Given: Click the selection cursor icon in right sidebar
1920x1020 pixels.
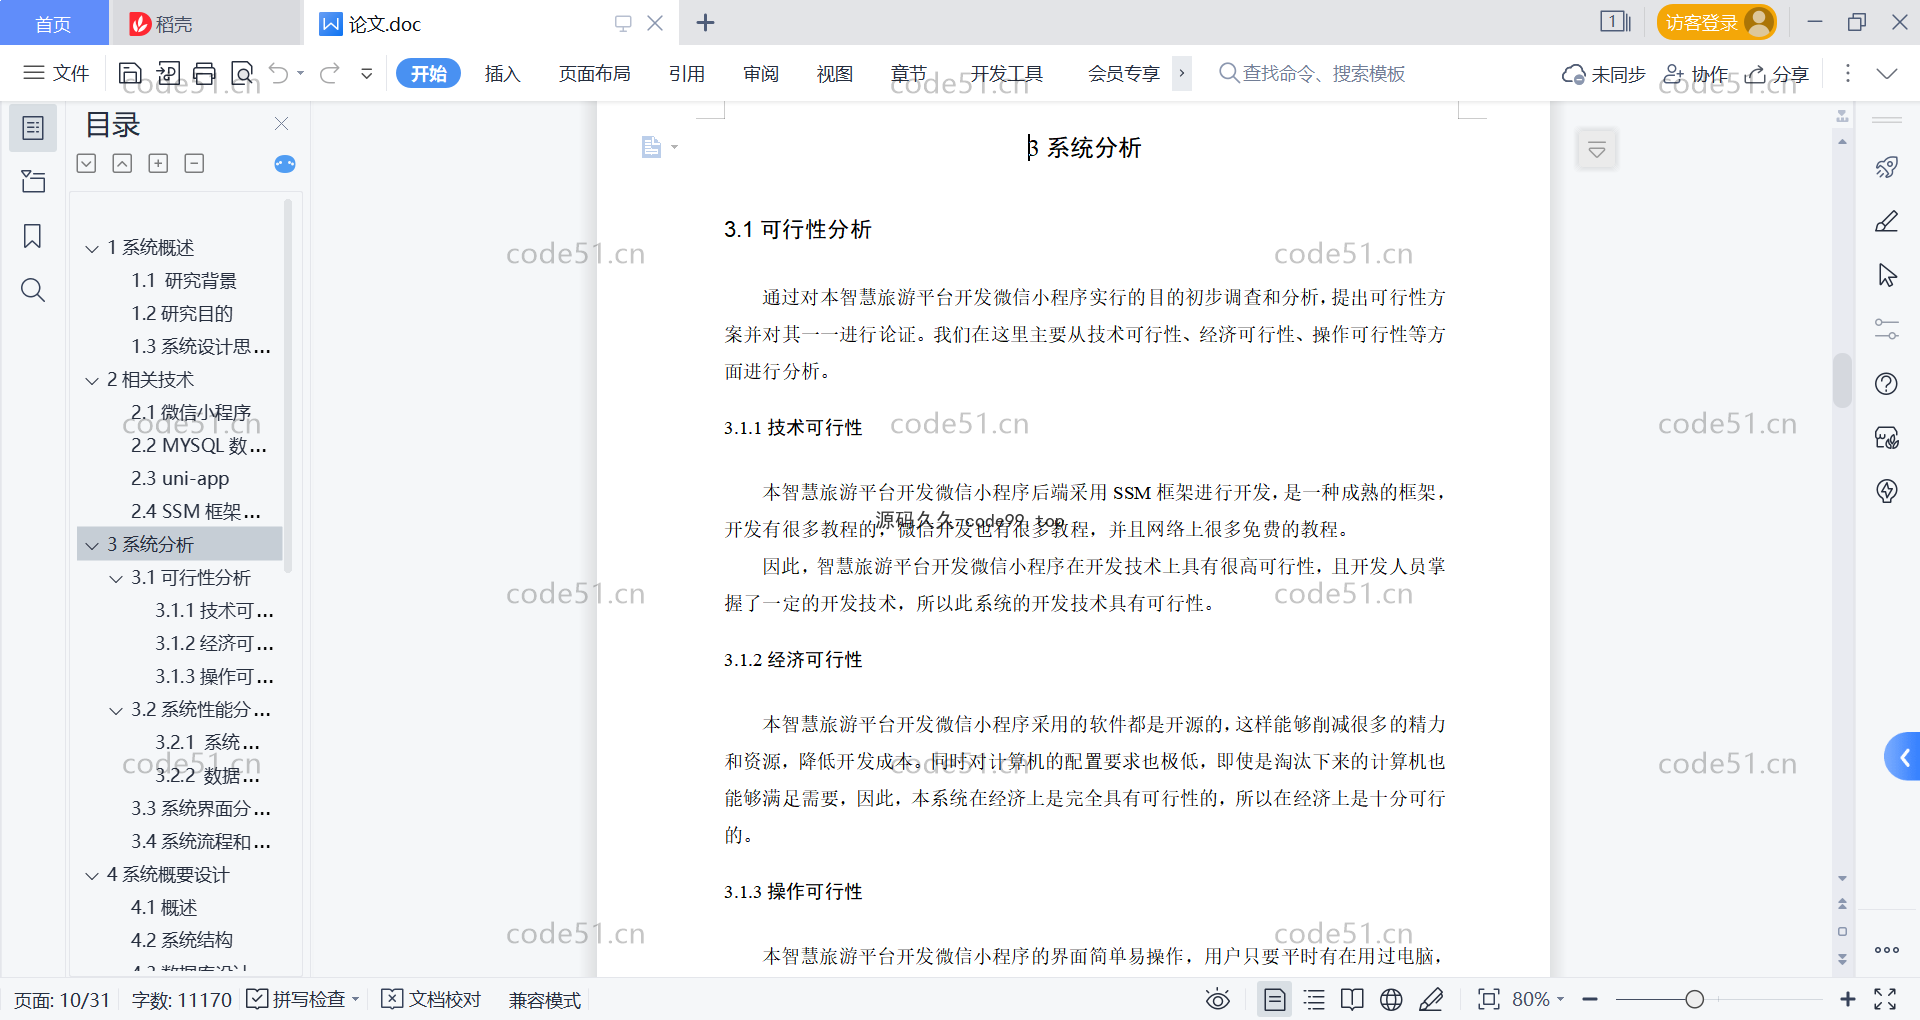Looking at the screenshot, I should click(1887, 275).
